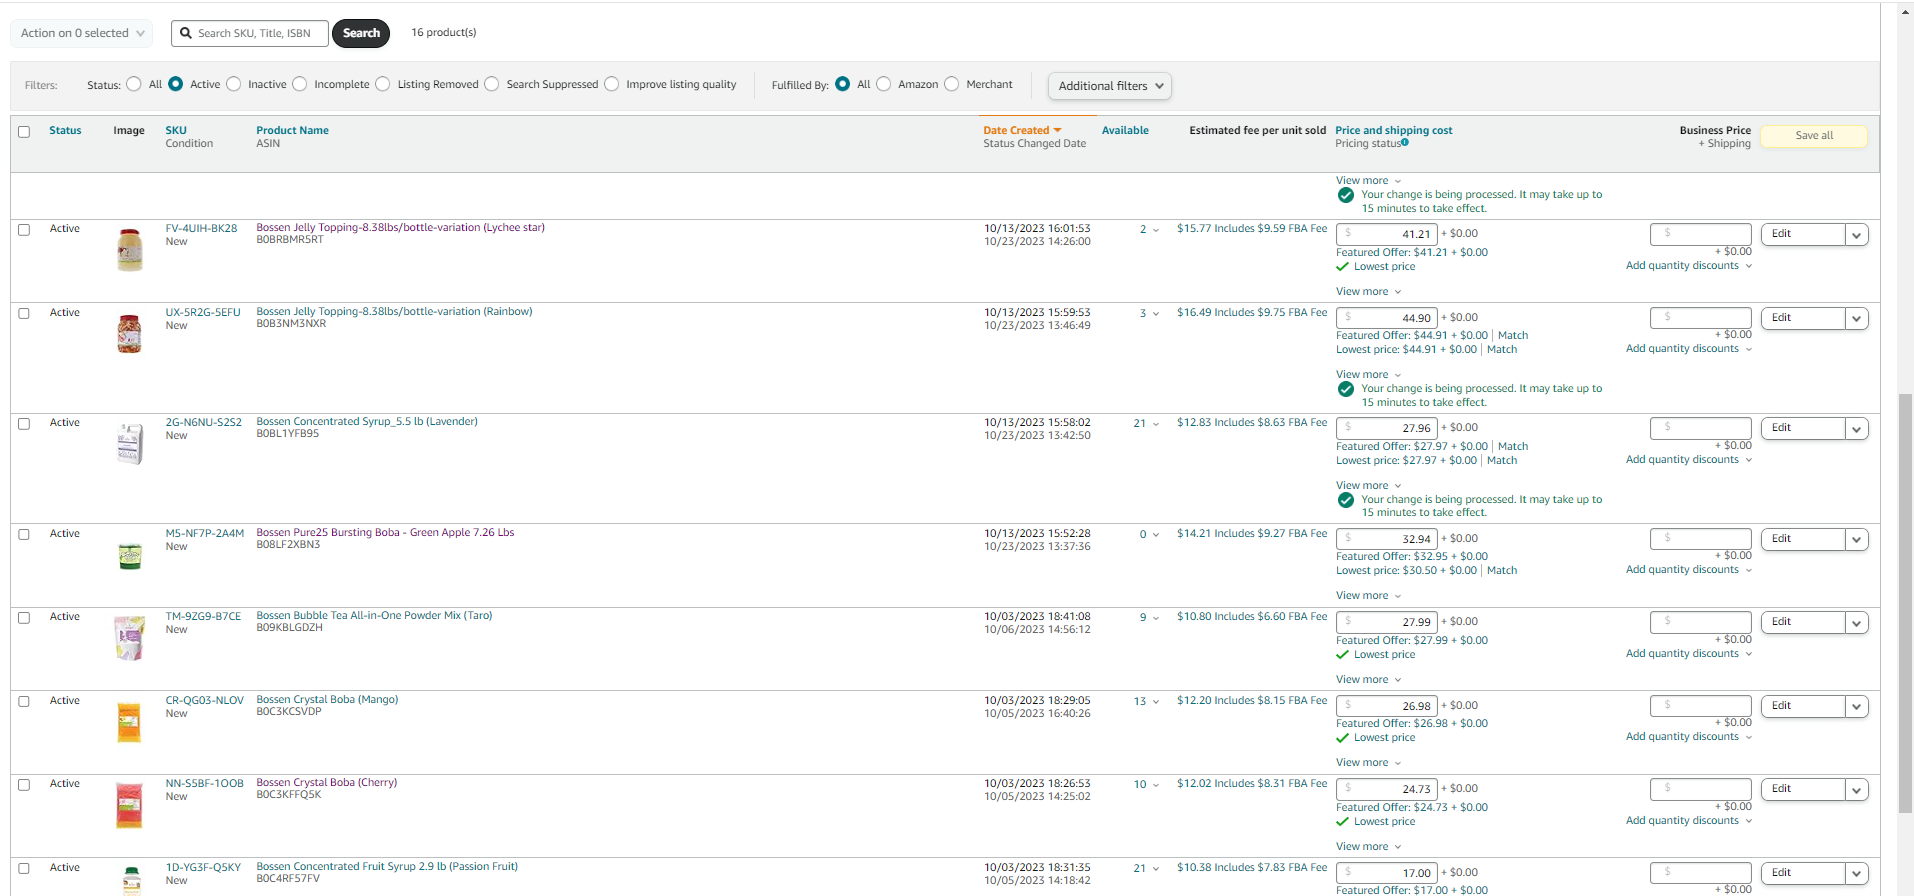The height and width of the screenshot is (896, 1914).
Task: Expand available quantity chevron for Lavender syrup
Action: click(1156, 424)
